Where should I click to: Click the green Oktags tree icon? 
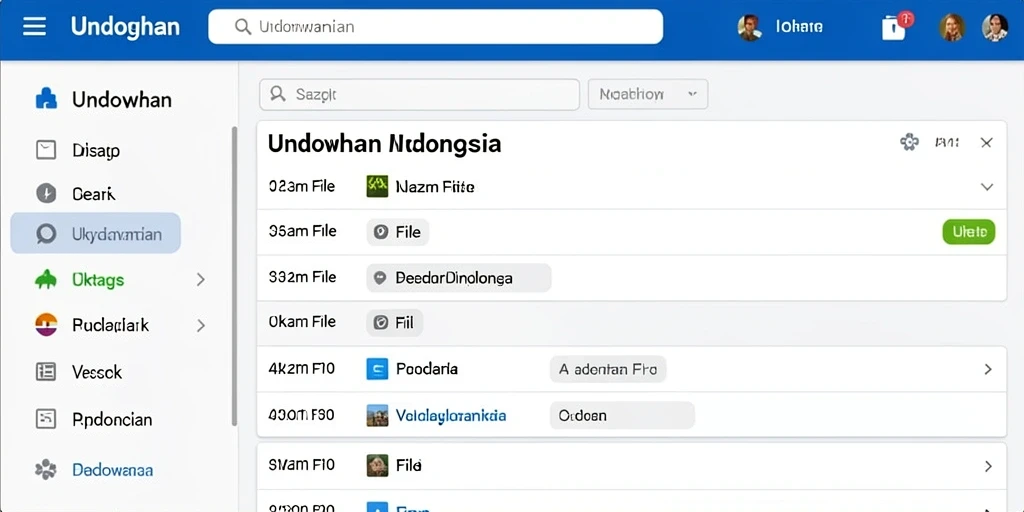coord(46,280)
